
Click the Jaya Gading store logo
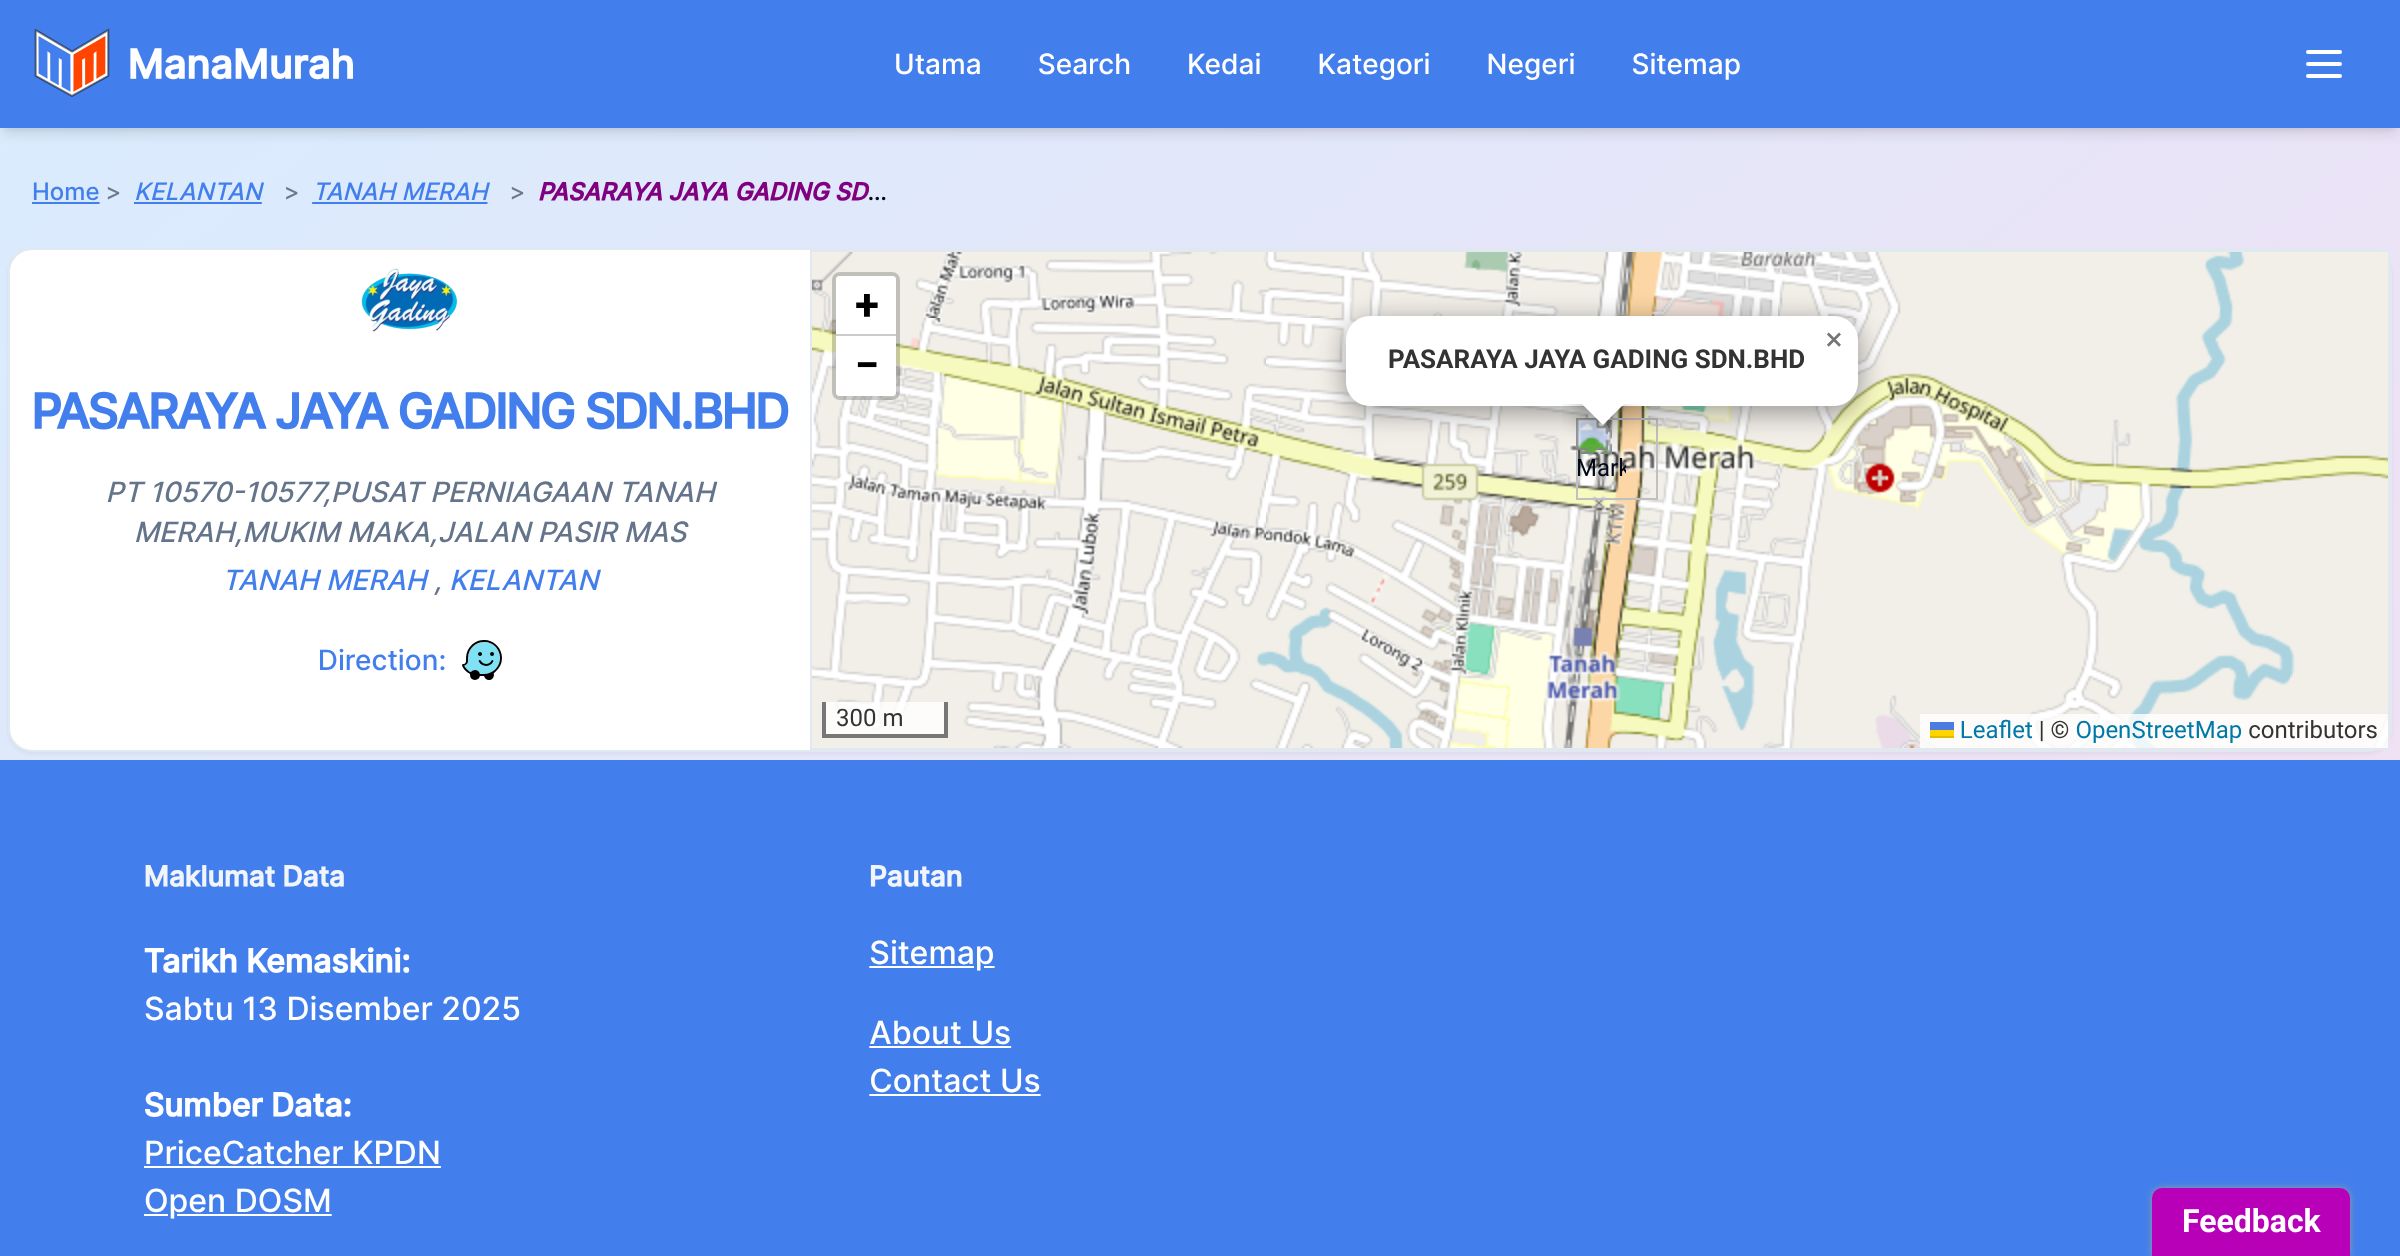tap(409, 301)
